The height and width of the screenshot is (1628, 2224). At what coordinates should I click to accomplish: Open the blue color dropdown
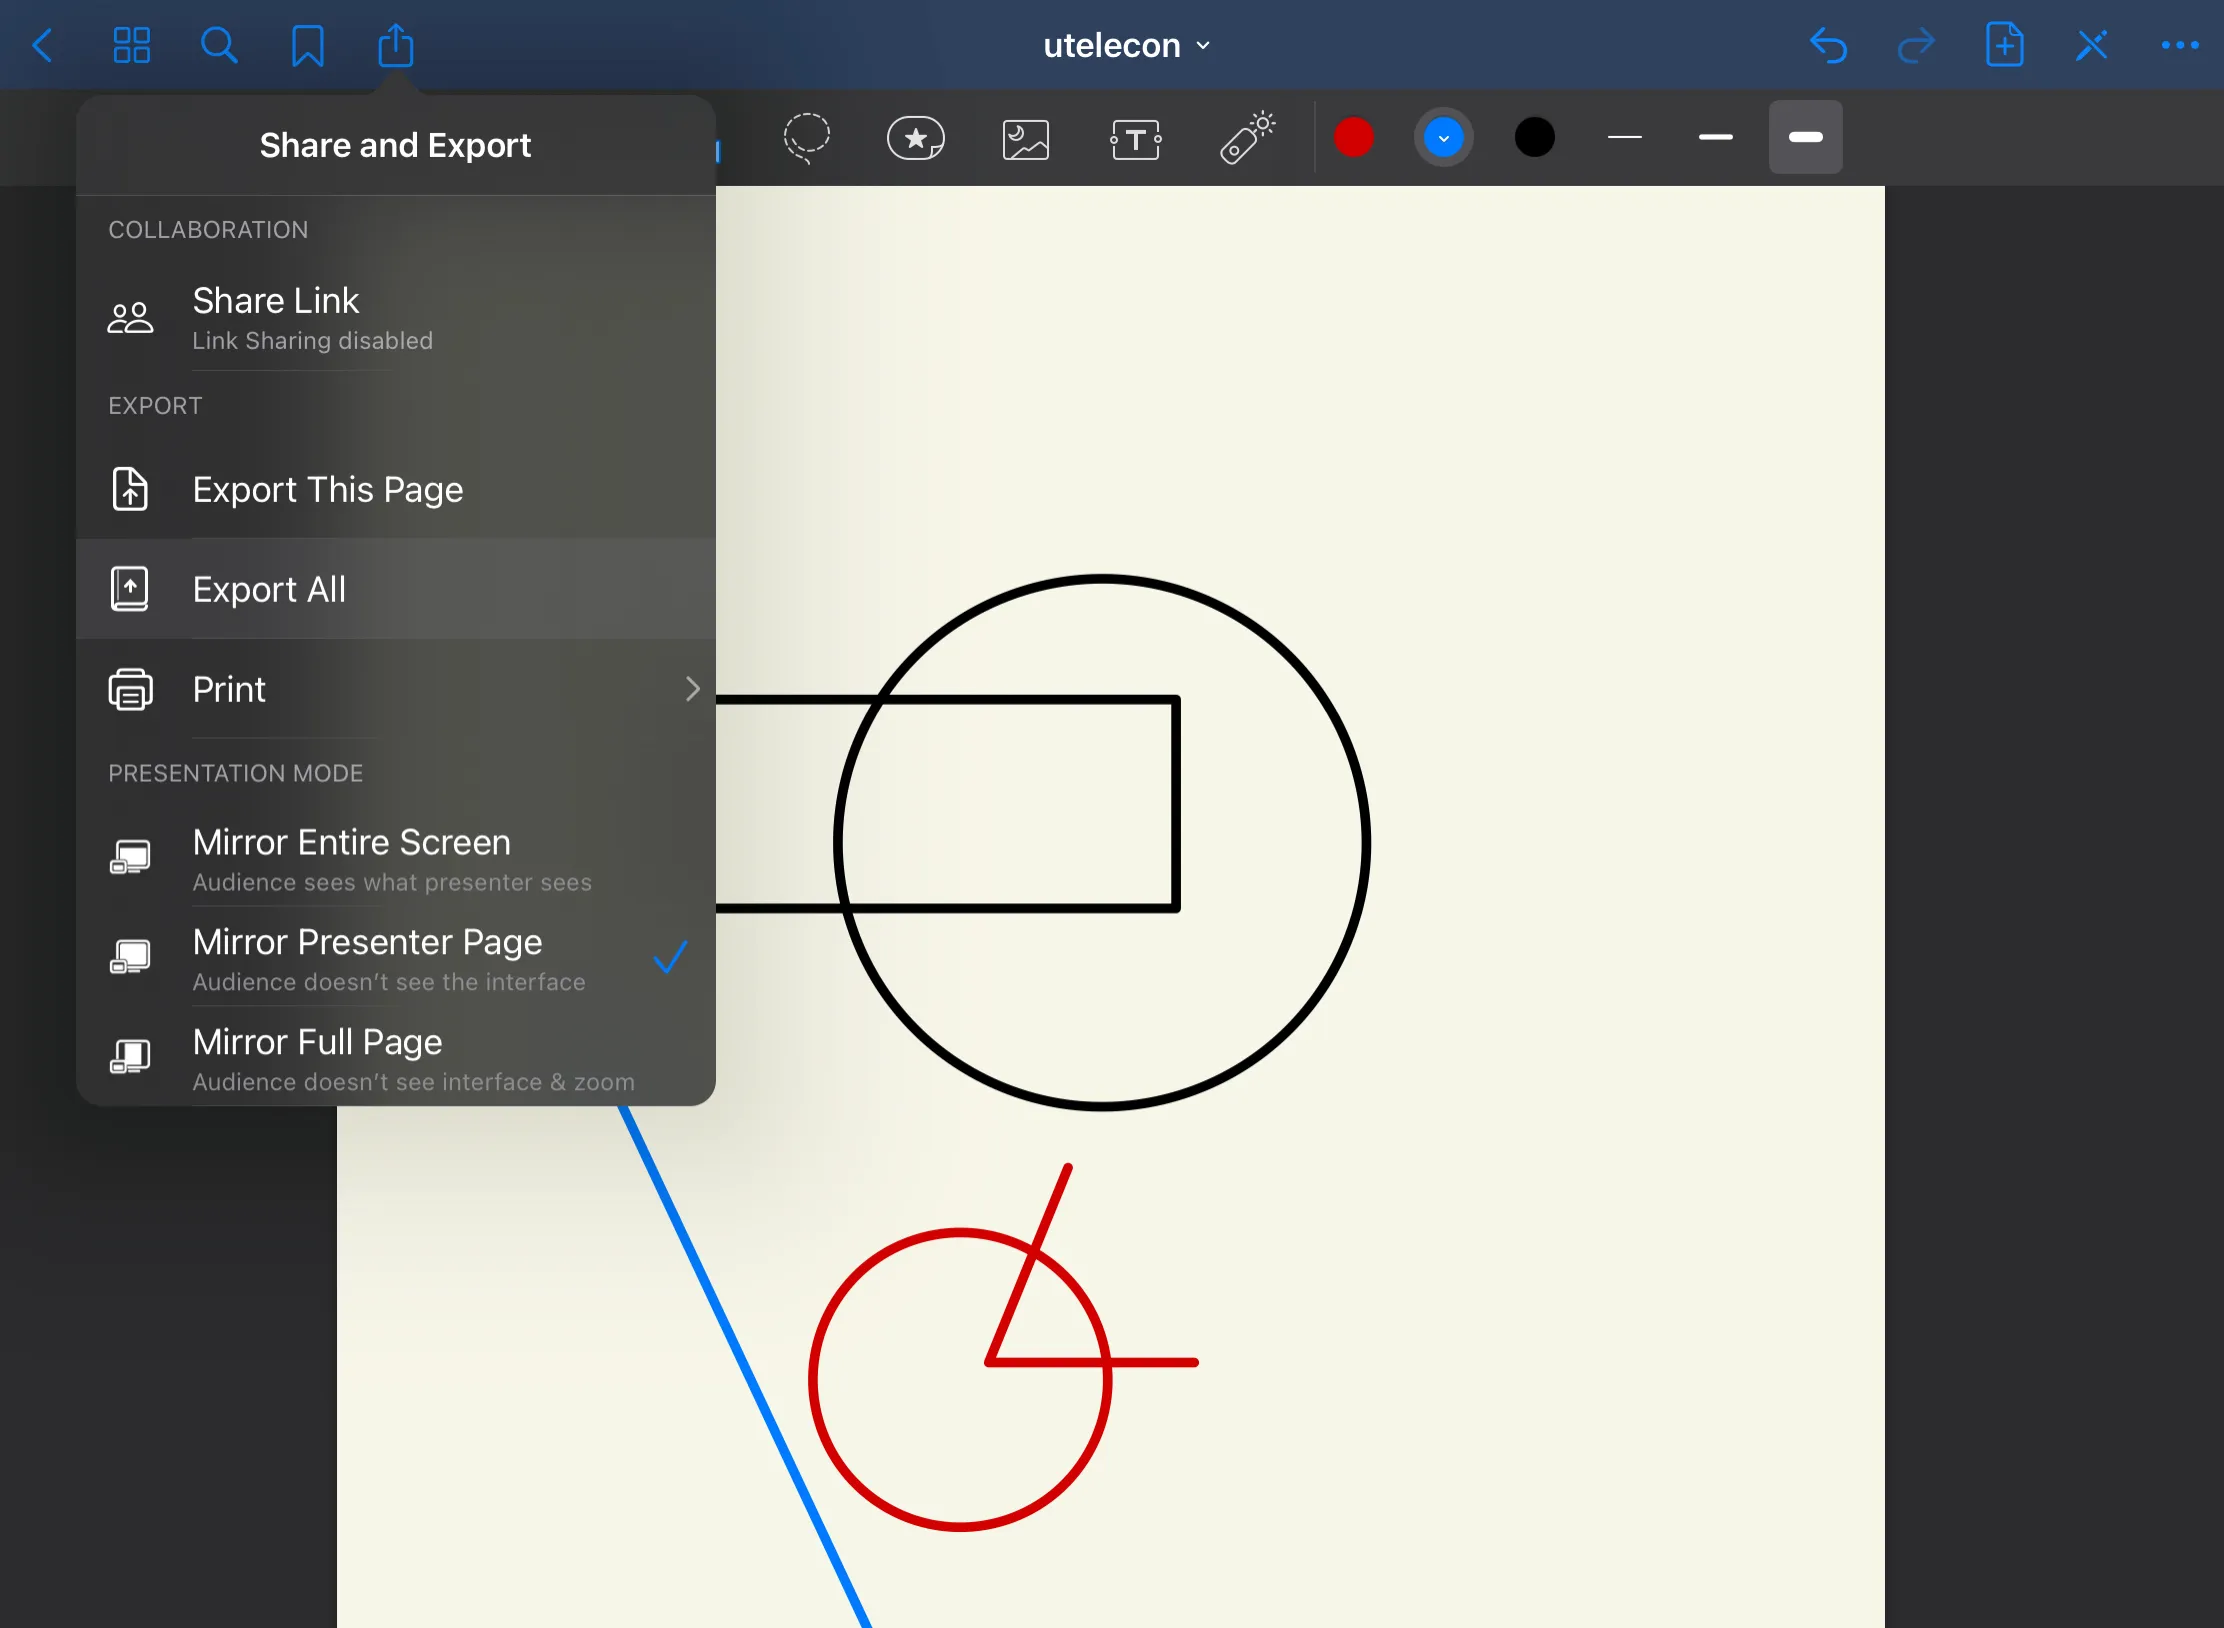(1443, 138)
